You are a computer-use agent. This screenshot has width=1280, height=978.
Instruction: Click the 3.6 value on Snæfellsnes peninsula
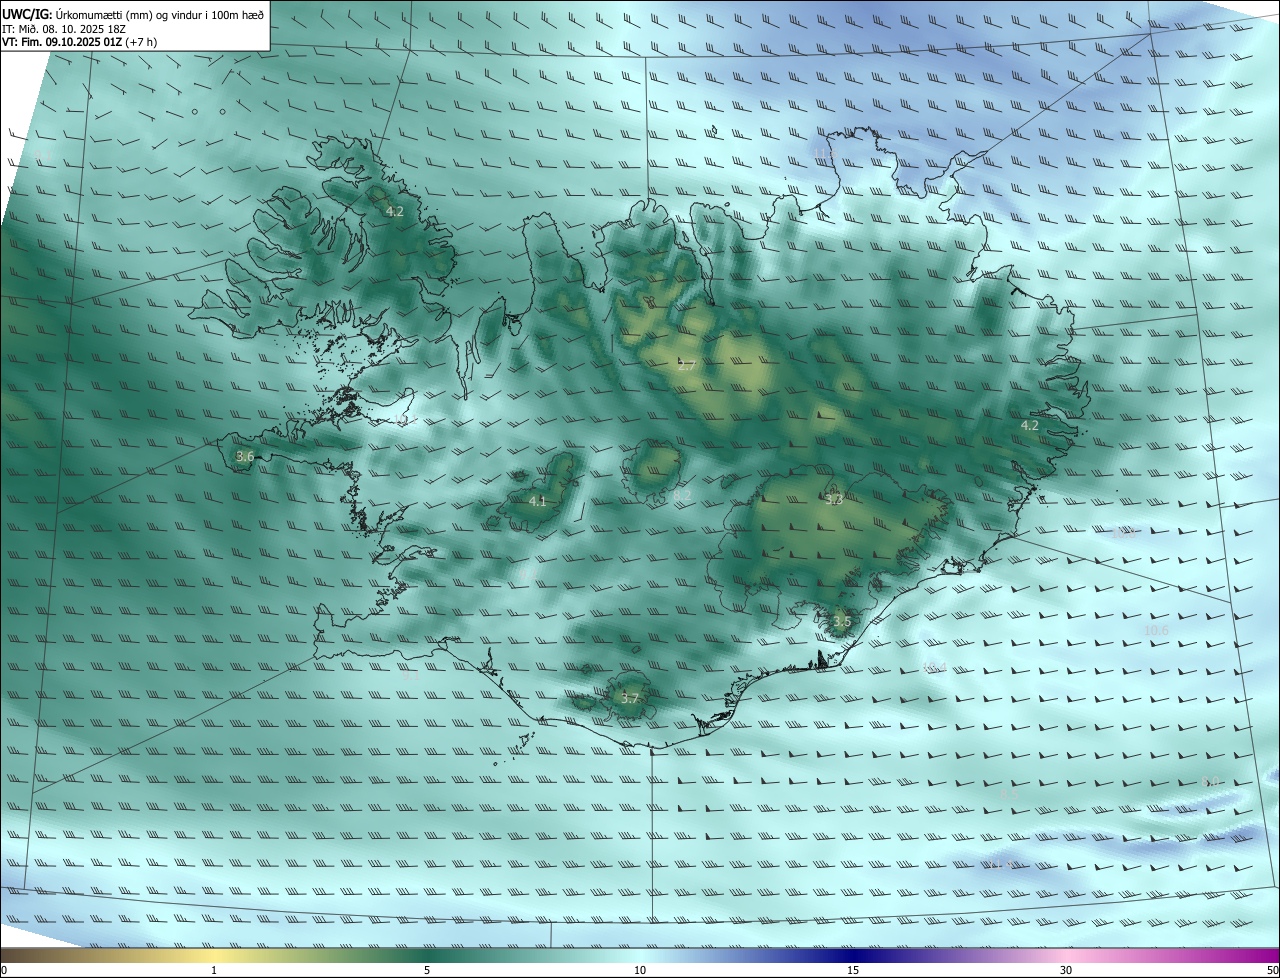point(245,457)
